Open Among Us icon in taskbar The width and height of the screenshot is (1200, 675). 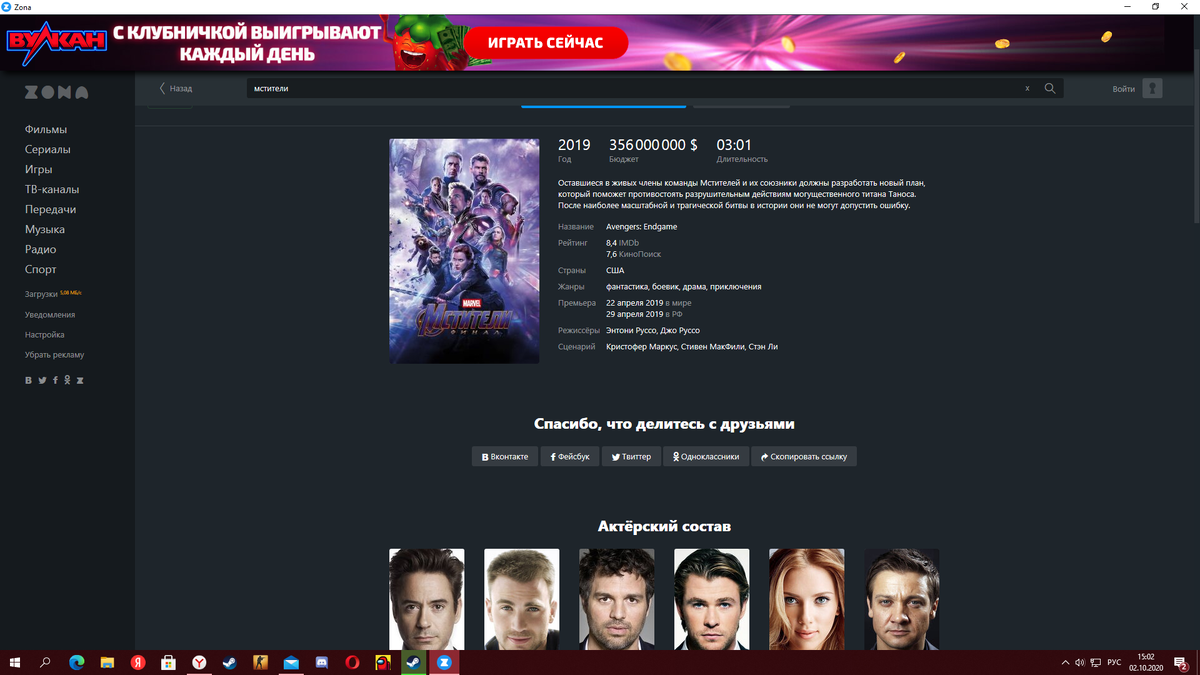click(x=383, y=662)
